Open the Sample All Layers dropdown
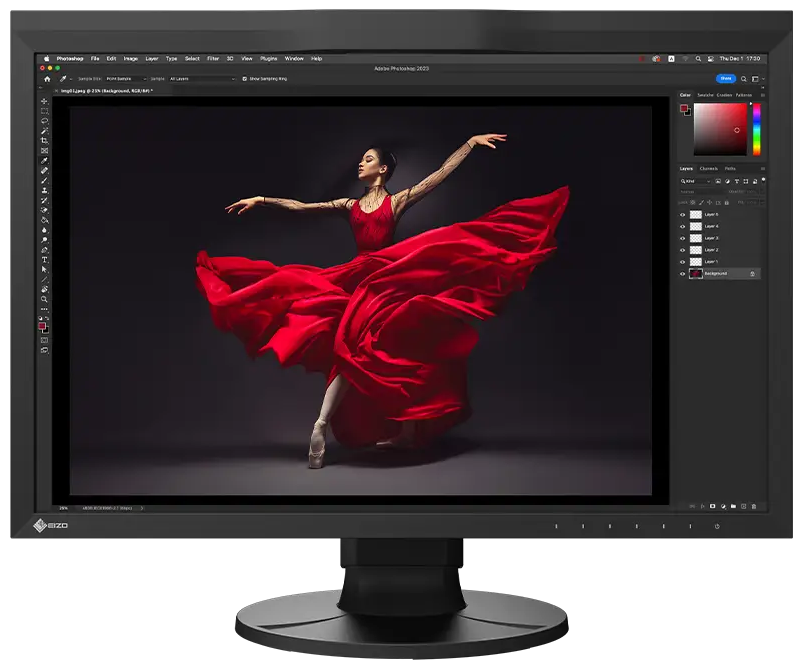The image size is (804, 670). [202, 78]
